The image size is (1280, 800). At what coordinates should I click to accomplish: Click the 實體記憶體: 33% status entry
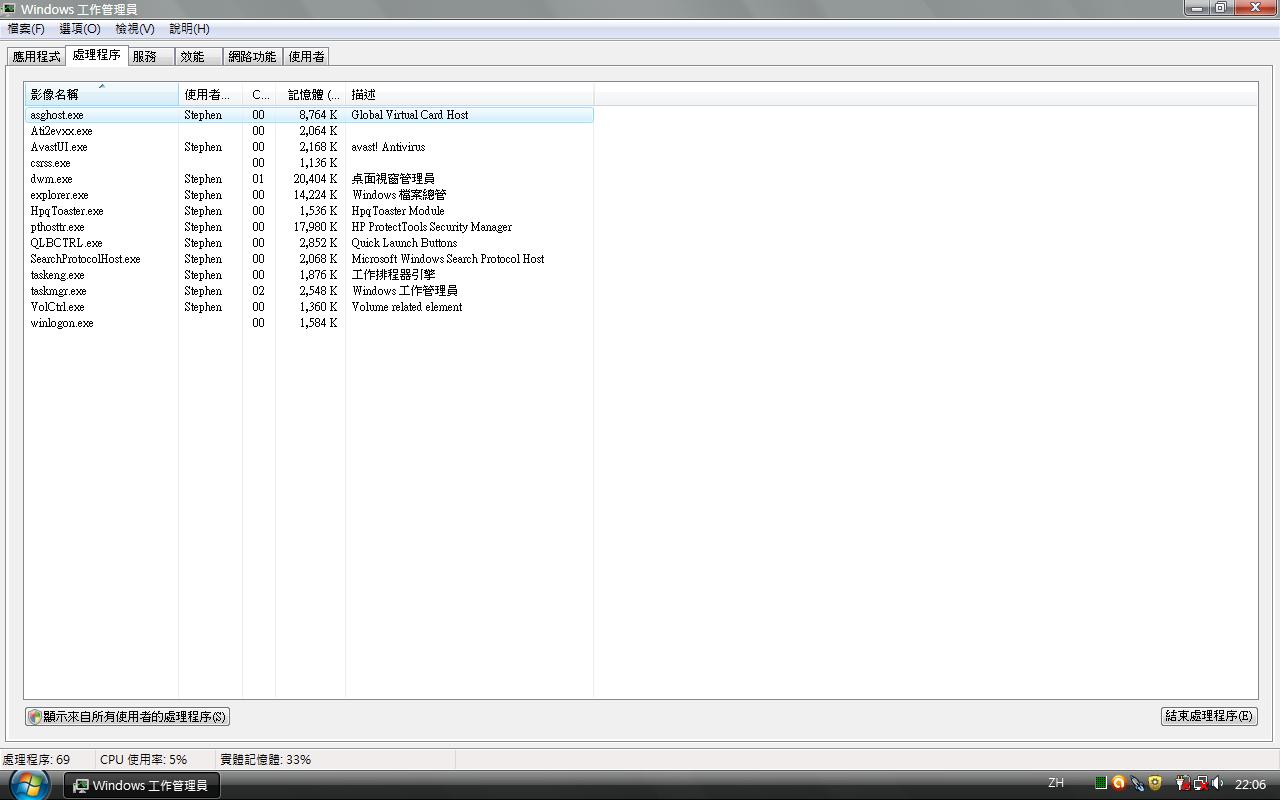(x=265, y=759)
